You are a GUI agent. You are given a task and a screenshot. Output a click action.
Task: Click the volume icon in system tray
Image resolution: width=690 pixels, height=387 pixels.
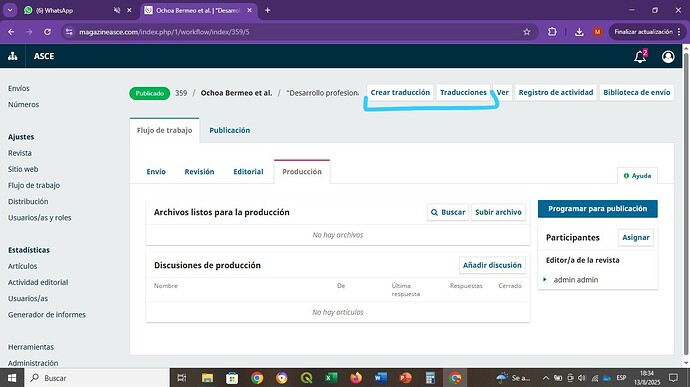coord(582,378)
